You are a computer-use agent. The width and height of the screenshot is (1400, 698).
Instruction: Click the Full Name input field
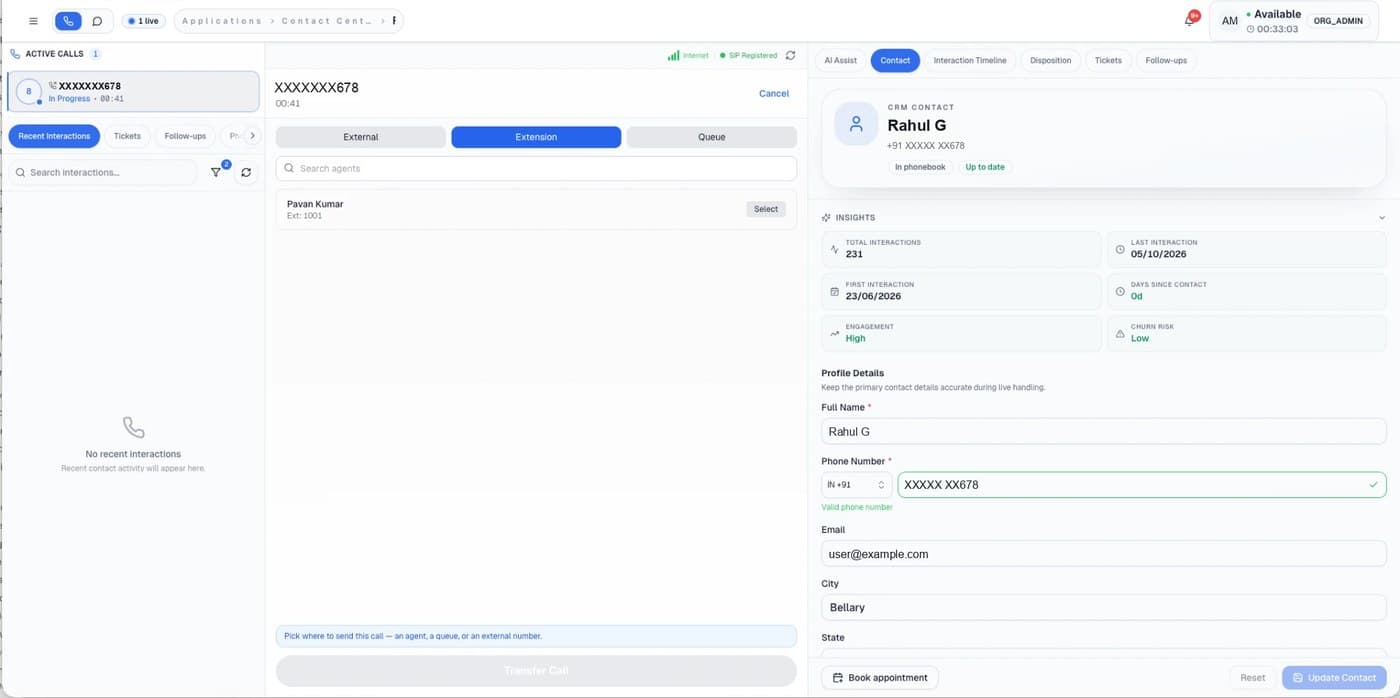pos(1104,431)
